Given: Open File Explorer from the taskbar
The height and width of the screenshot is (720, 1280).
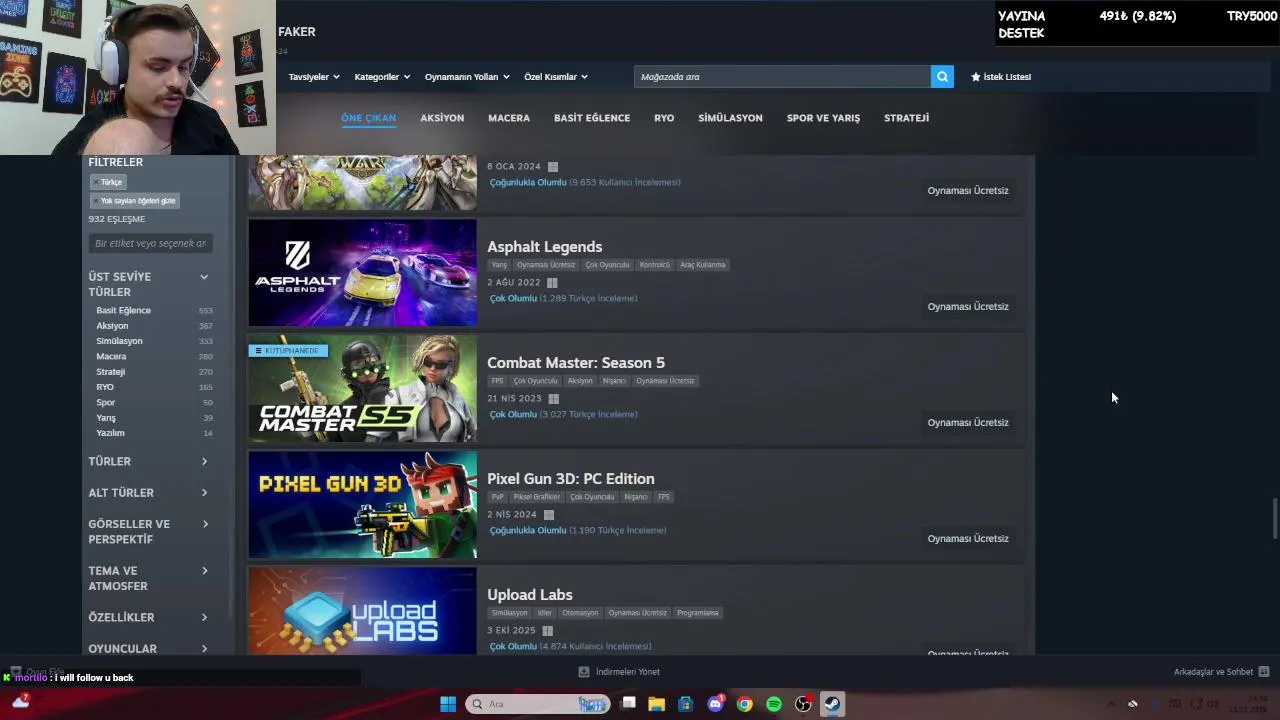Looking at the screenshot, I should [656, 704].
